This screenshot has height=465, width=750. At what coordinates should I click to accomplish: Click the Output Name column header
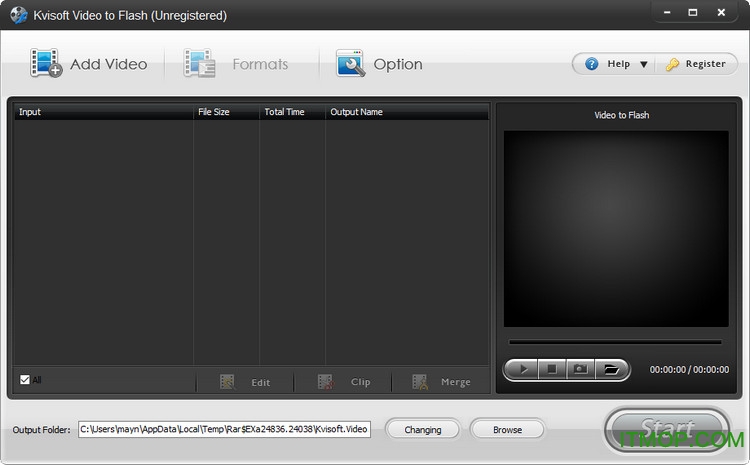pos(407,112)
